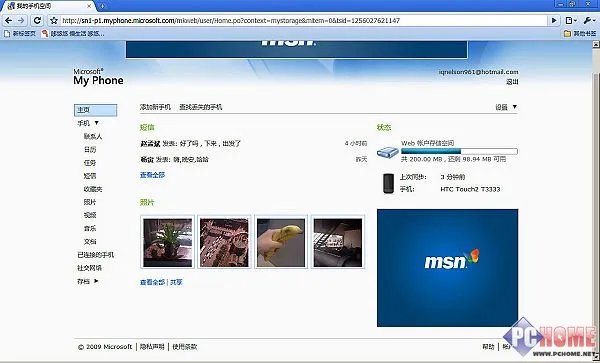Click the msn banner at page top
600x363 pixels.
(x=297, y=49)
